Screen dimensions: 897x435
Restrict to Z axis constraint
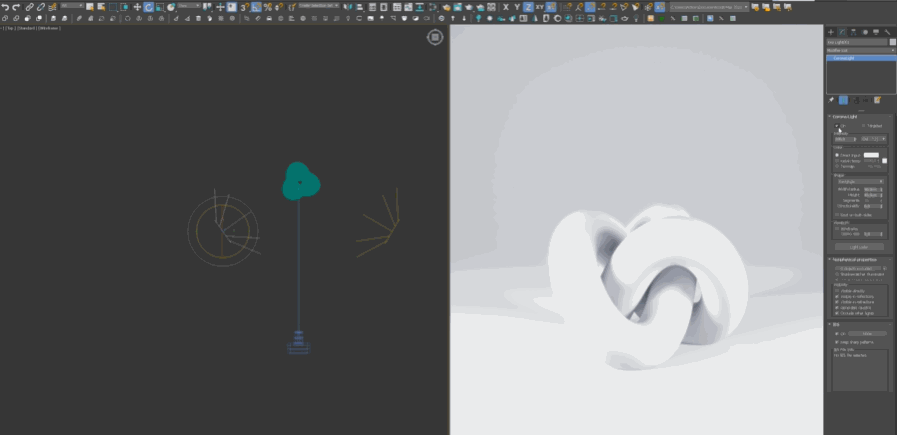tap(528, 7)
